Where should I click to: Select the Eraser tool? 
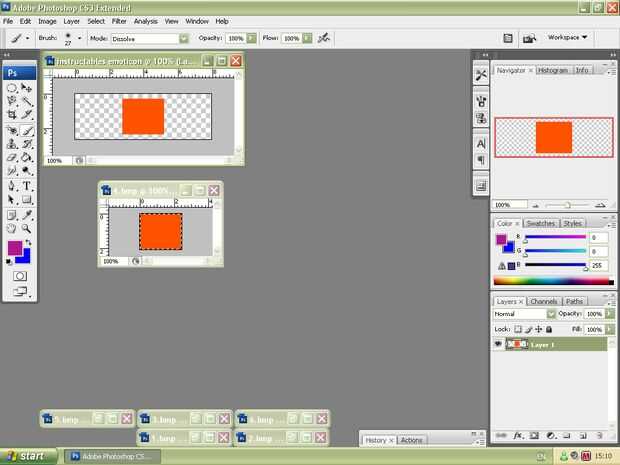click(x=11, y=157)
